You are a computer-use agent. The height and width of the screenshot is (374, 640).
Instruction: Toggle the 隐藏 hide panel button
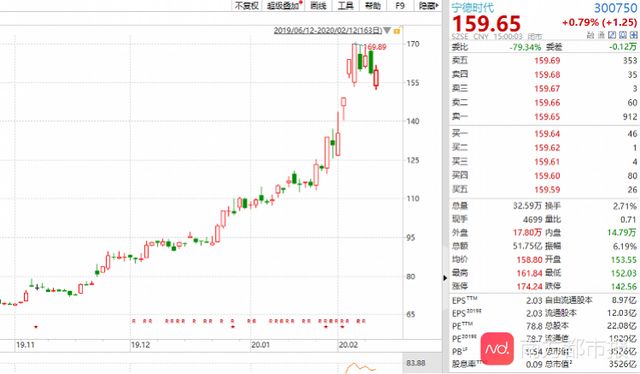click(x=428, y=5)
